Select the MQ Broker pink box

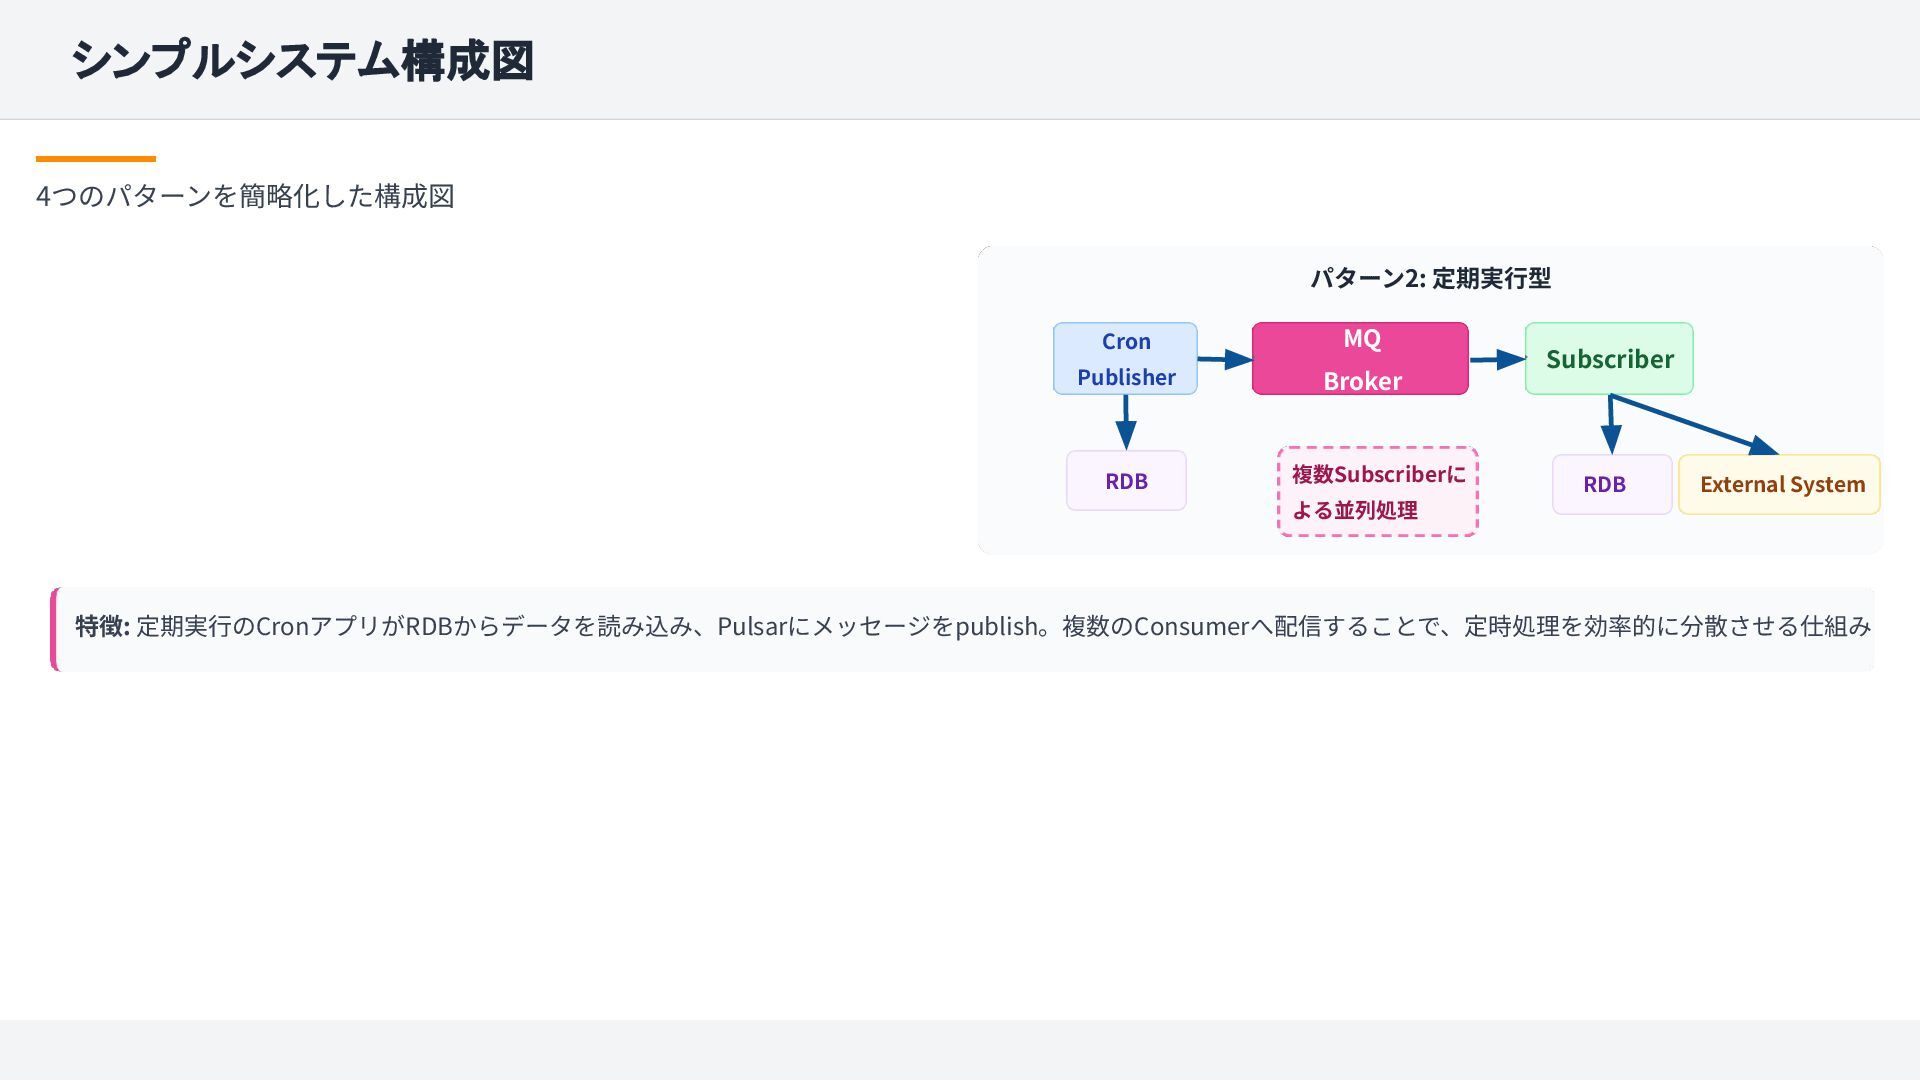tap(1360, 358)
